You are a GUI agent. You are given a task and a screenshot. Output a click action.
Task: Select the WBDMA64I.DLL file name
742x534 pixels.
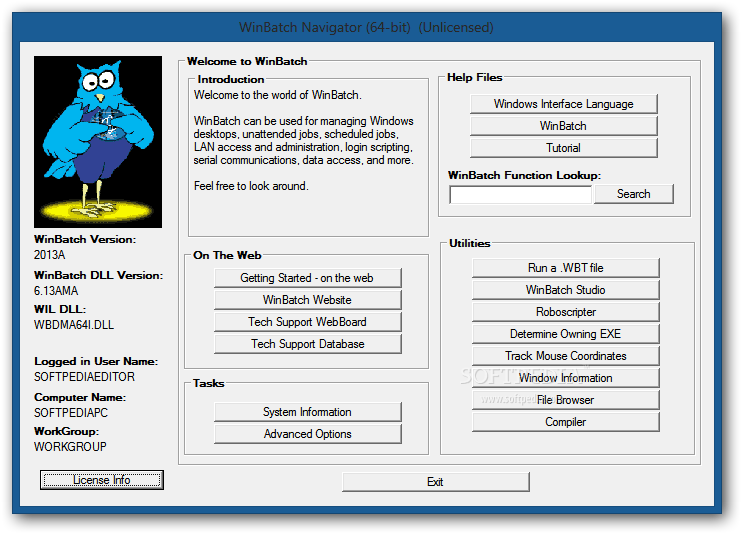pos(74,325)
